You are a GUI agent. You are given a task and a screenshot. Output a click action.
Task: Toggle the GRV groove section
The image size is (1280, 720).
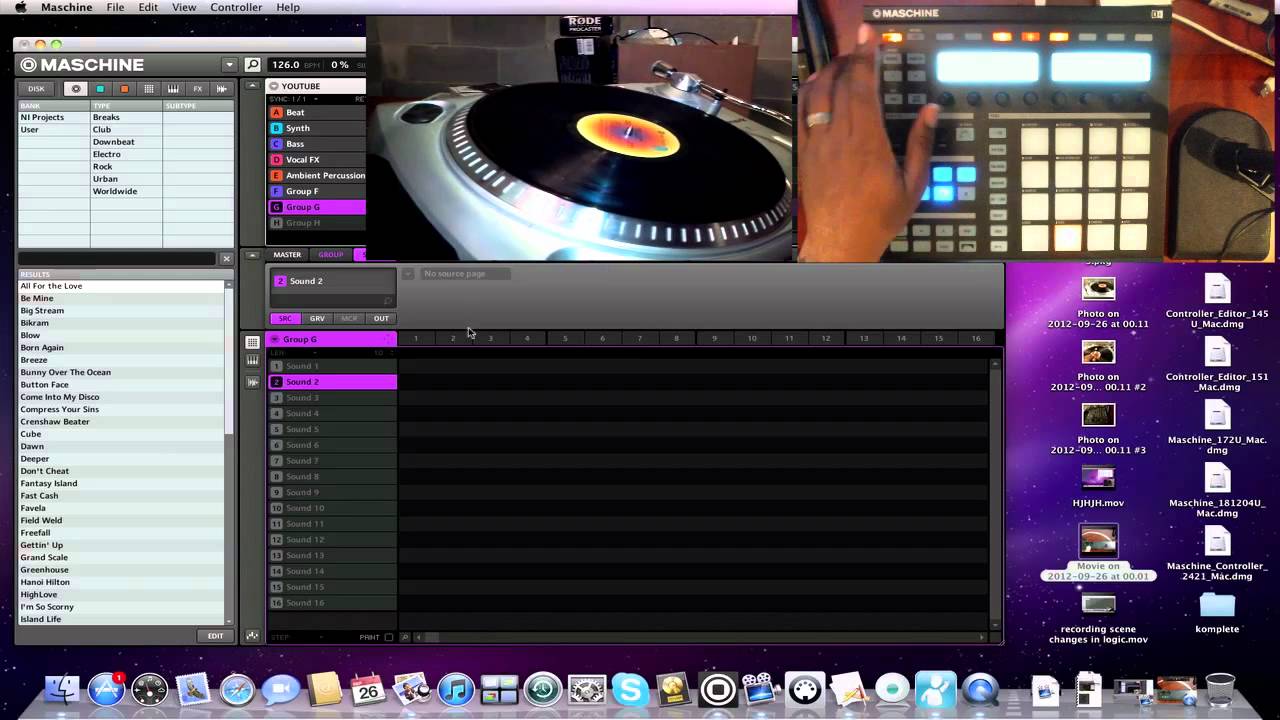click(317, 318)
